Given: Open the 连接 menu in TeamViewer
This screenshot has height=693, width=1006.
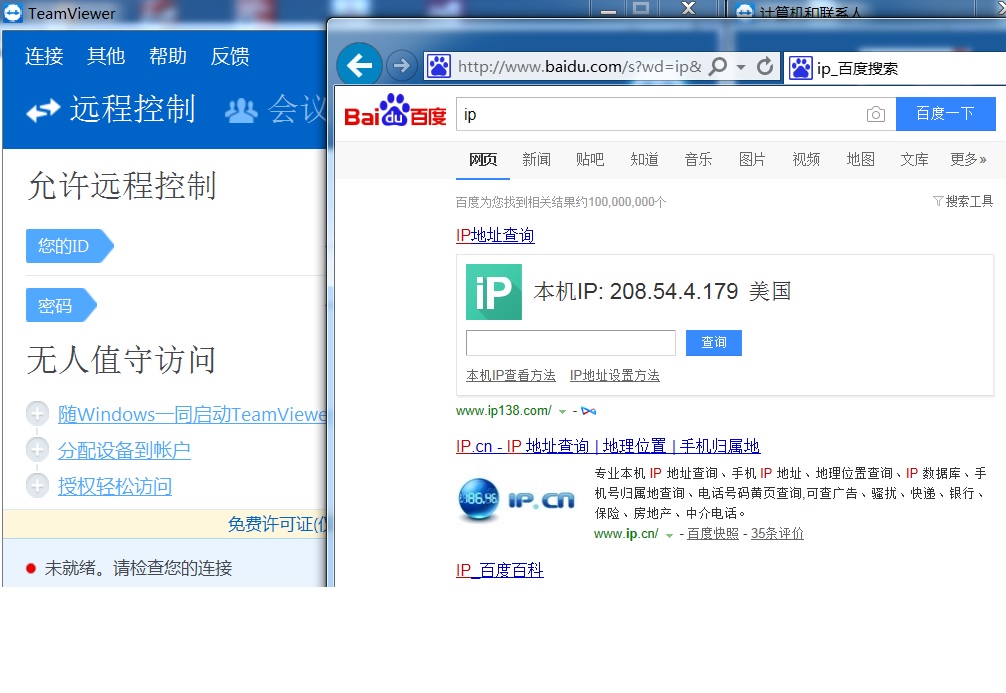Looking at the screenshot, I should 44,56.
